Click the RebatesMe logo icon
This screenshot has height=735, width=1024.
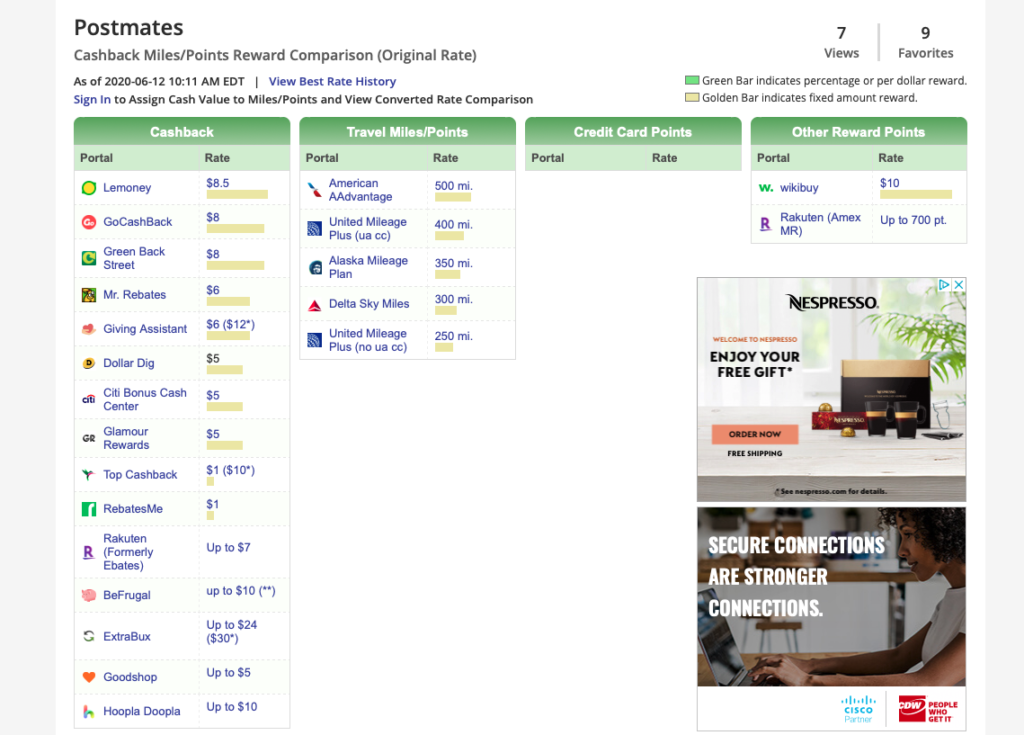(x=89, y=509)
